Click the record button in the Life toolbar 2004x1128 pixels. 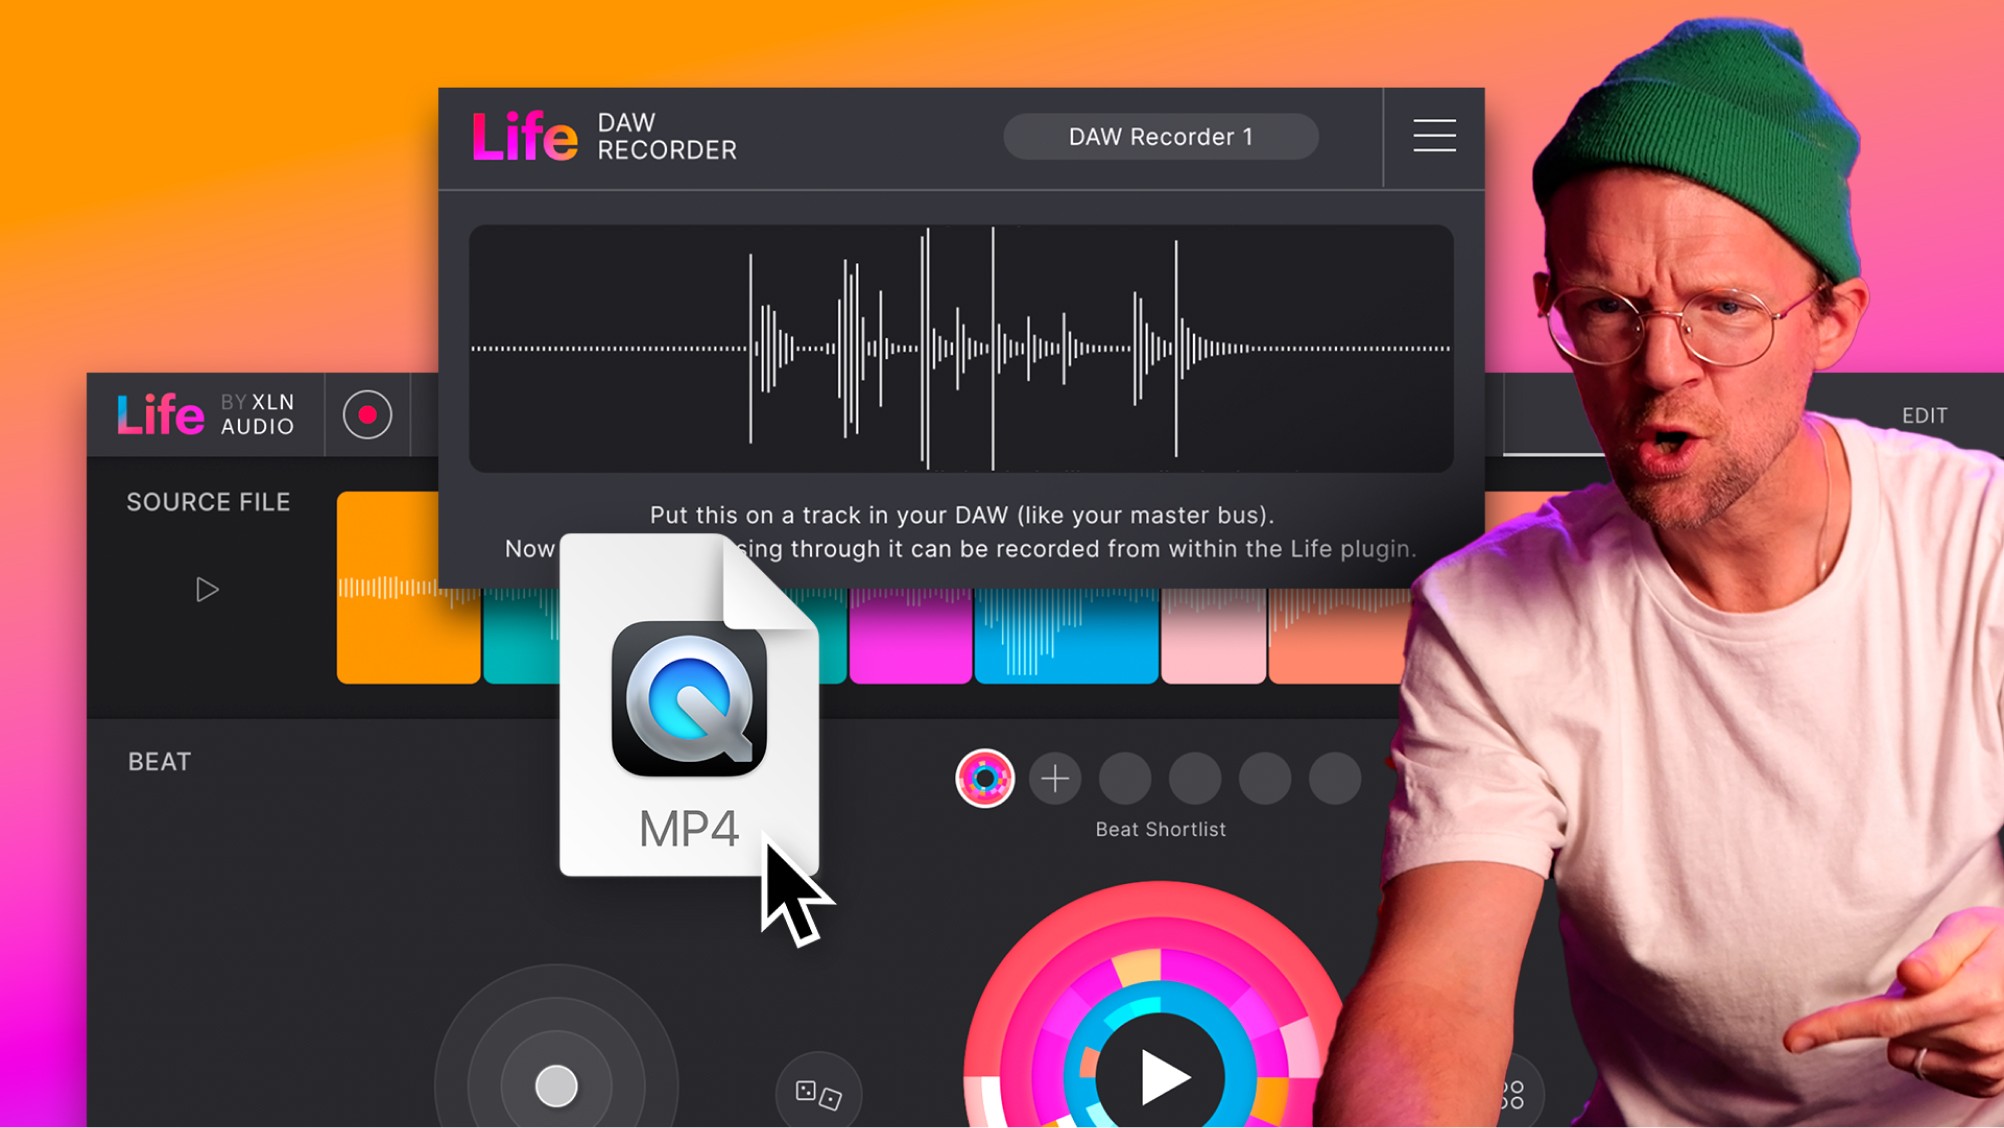coord(370,413)
